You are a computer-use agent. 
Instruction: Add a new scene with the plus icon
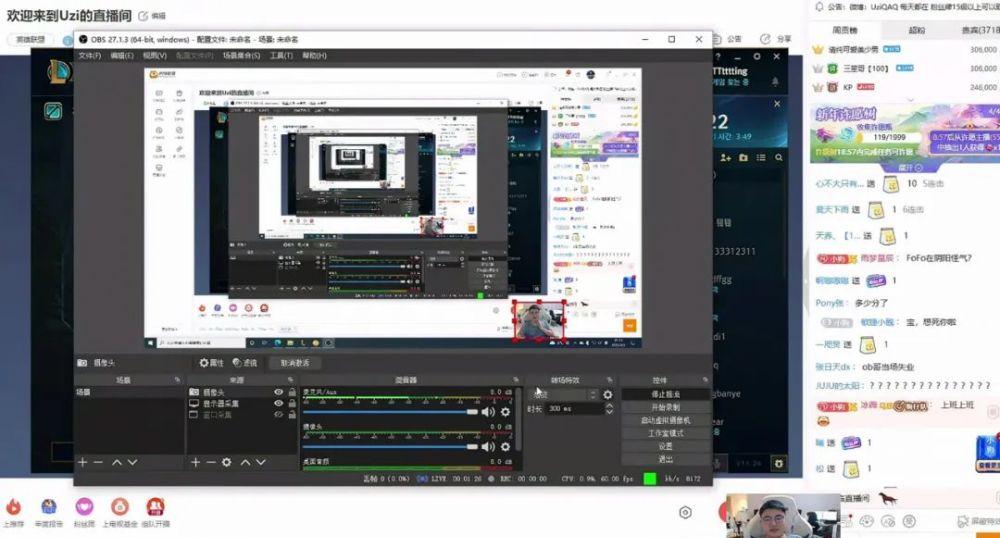pyautogui.click(x=82, y=462)
